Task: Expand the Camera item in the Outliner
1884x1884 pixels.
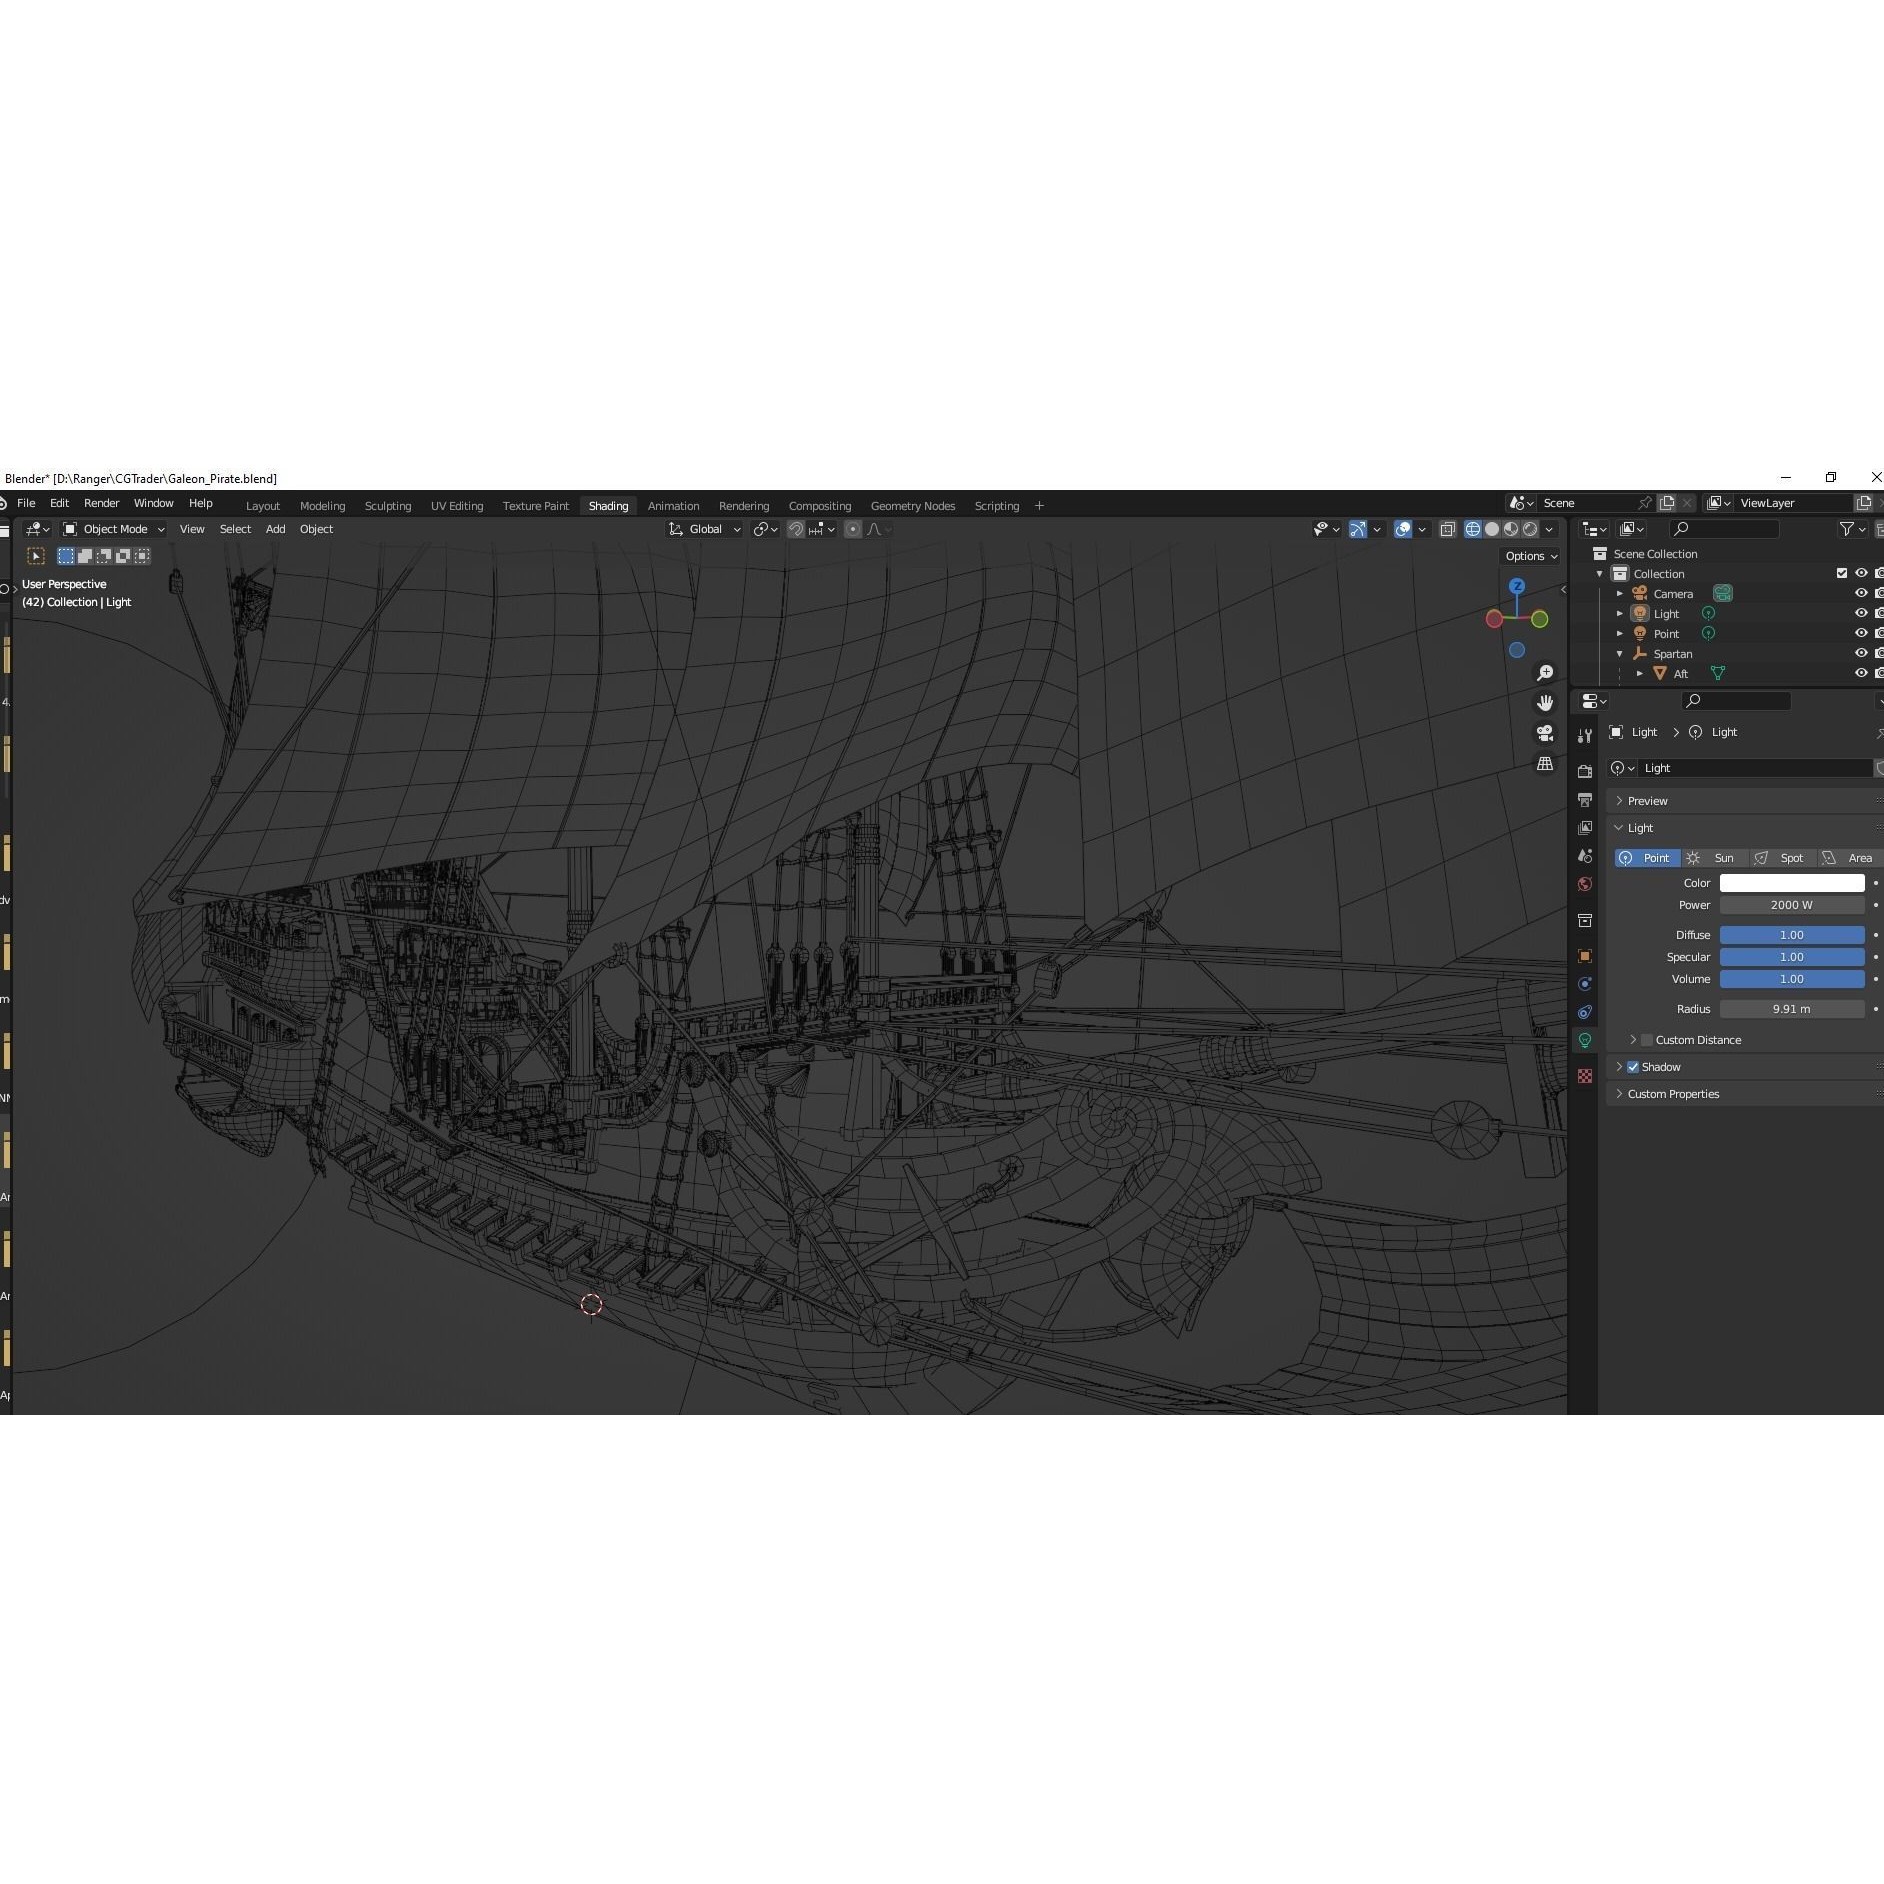Action: tap(1620, 593)
